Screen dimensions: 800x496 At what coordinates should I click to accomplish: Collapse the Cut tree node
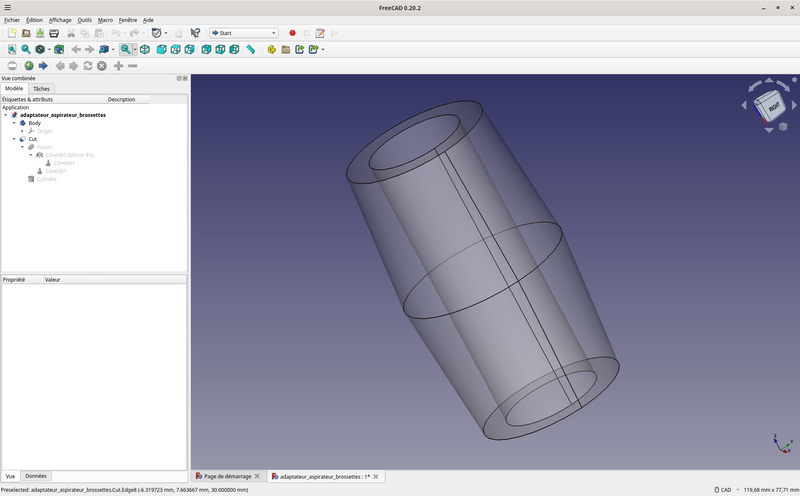point(13,139)
